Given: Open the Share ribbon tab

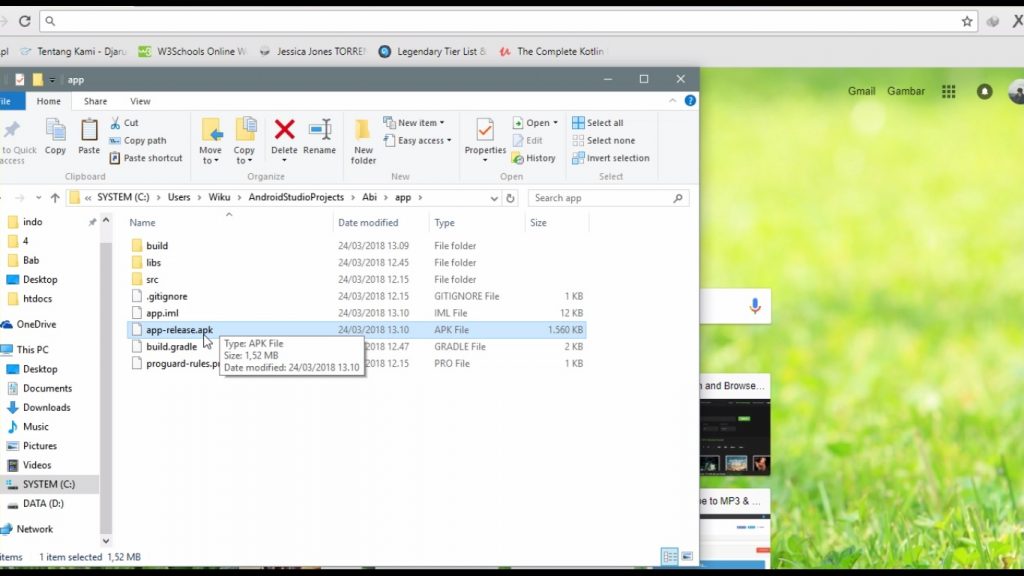Looking at the screenshot, I should pyautogui.click(x=95, y=101).
